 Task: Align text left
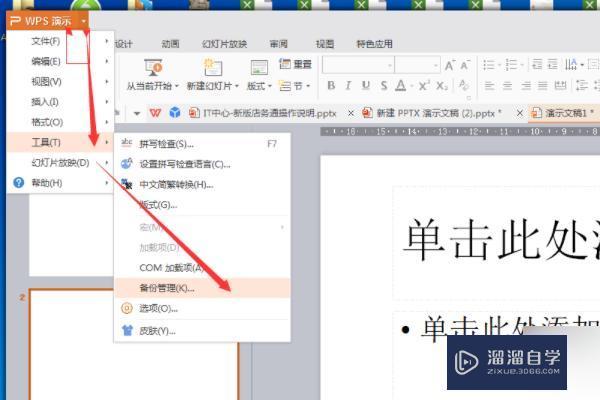tap(489, 85)
